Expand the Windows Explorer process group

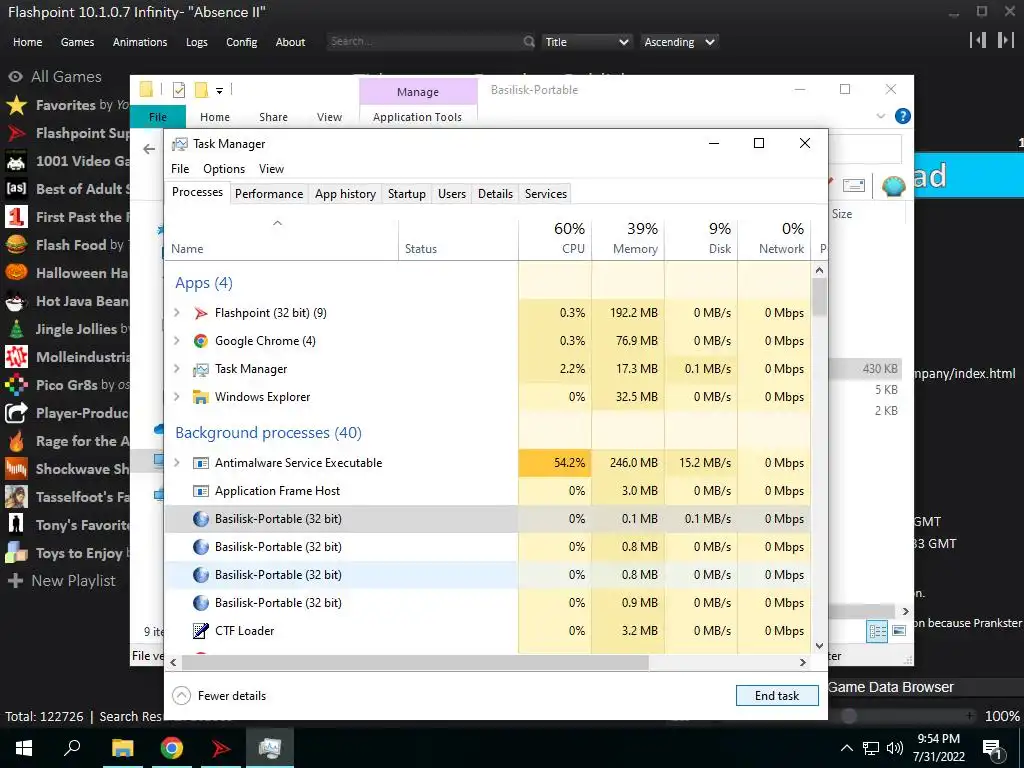[177, 397]
